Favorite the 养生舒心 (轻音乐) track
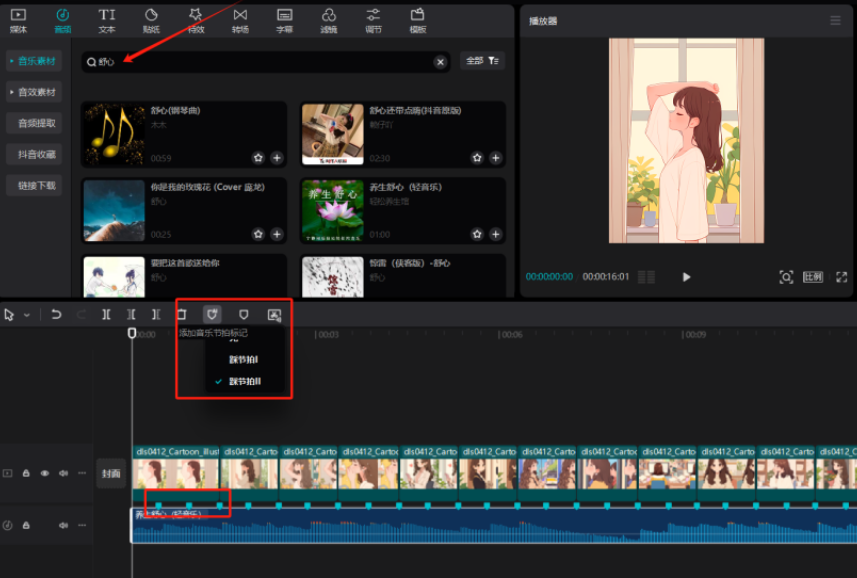This screenshot has width=857, height=578. (x=477, y=234)
